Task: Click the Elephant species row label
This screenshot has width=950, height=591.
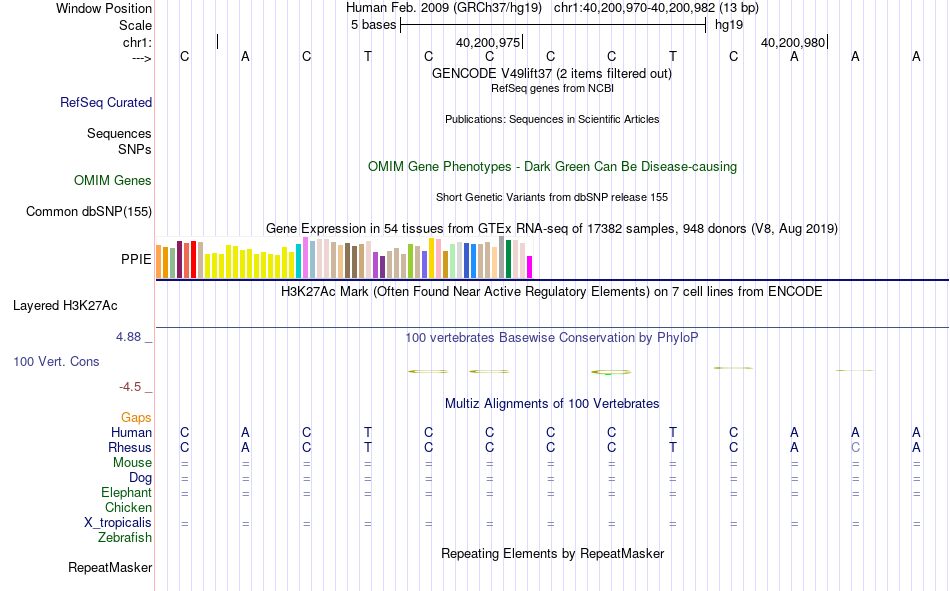Action: pyautogui.click(x=126, y=492)
